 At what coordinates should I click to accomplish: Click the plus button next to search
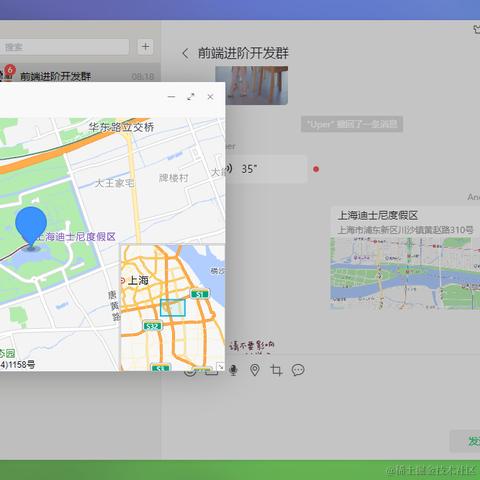[145, 47]
